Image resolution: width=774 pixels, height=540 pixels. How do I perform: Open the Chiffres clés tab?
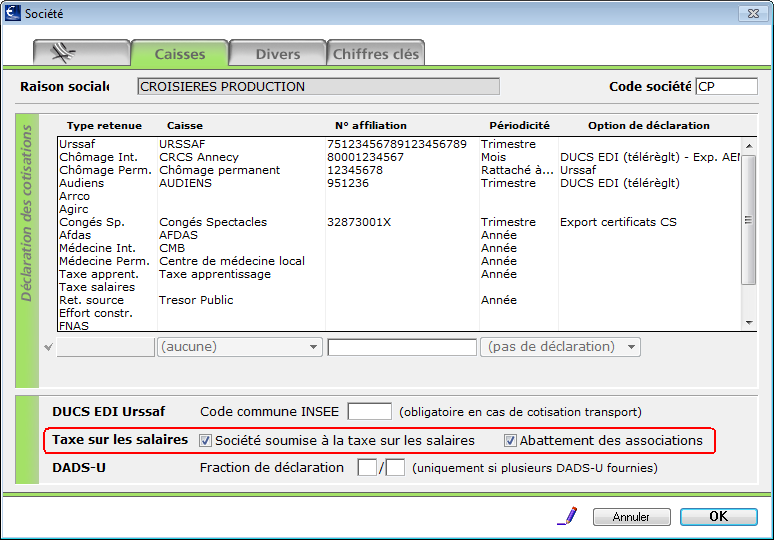click(376, 53)
